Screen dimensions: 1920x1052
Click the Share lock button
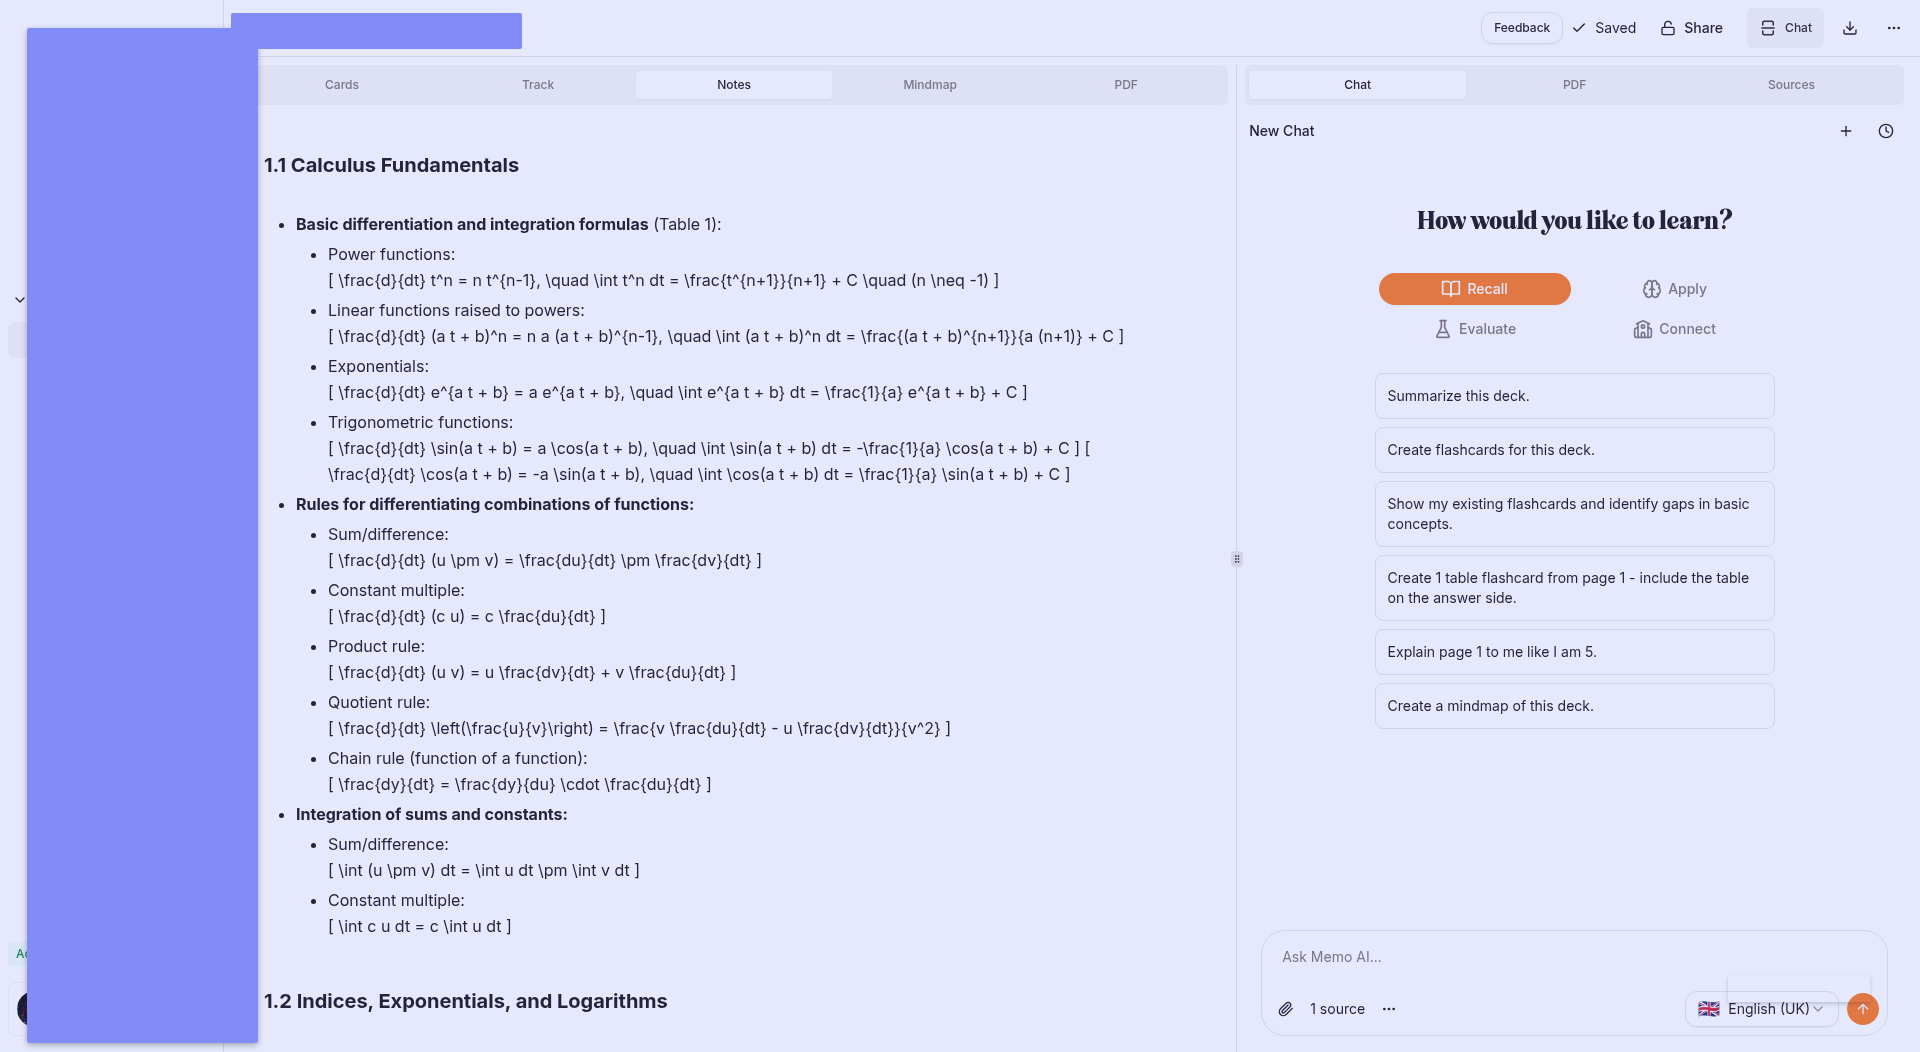(x=1691, y=28)
